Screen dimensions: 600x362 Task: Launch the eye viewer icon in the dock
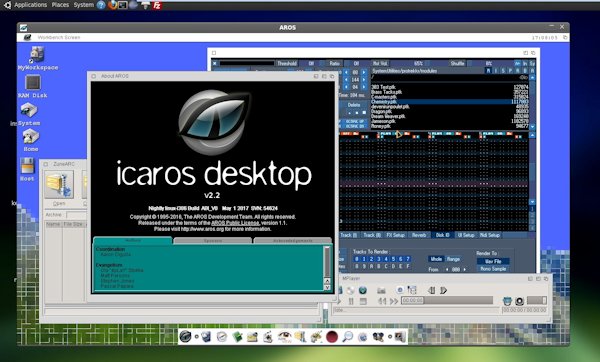(284, 337)
